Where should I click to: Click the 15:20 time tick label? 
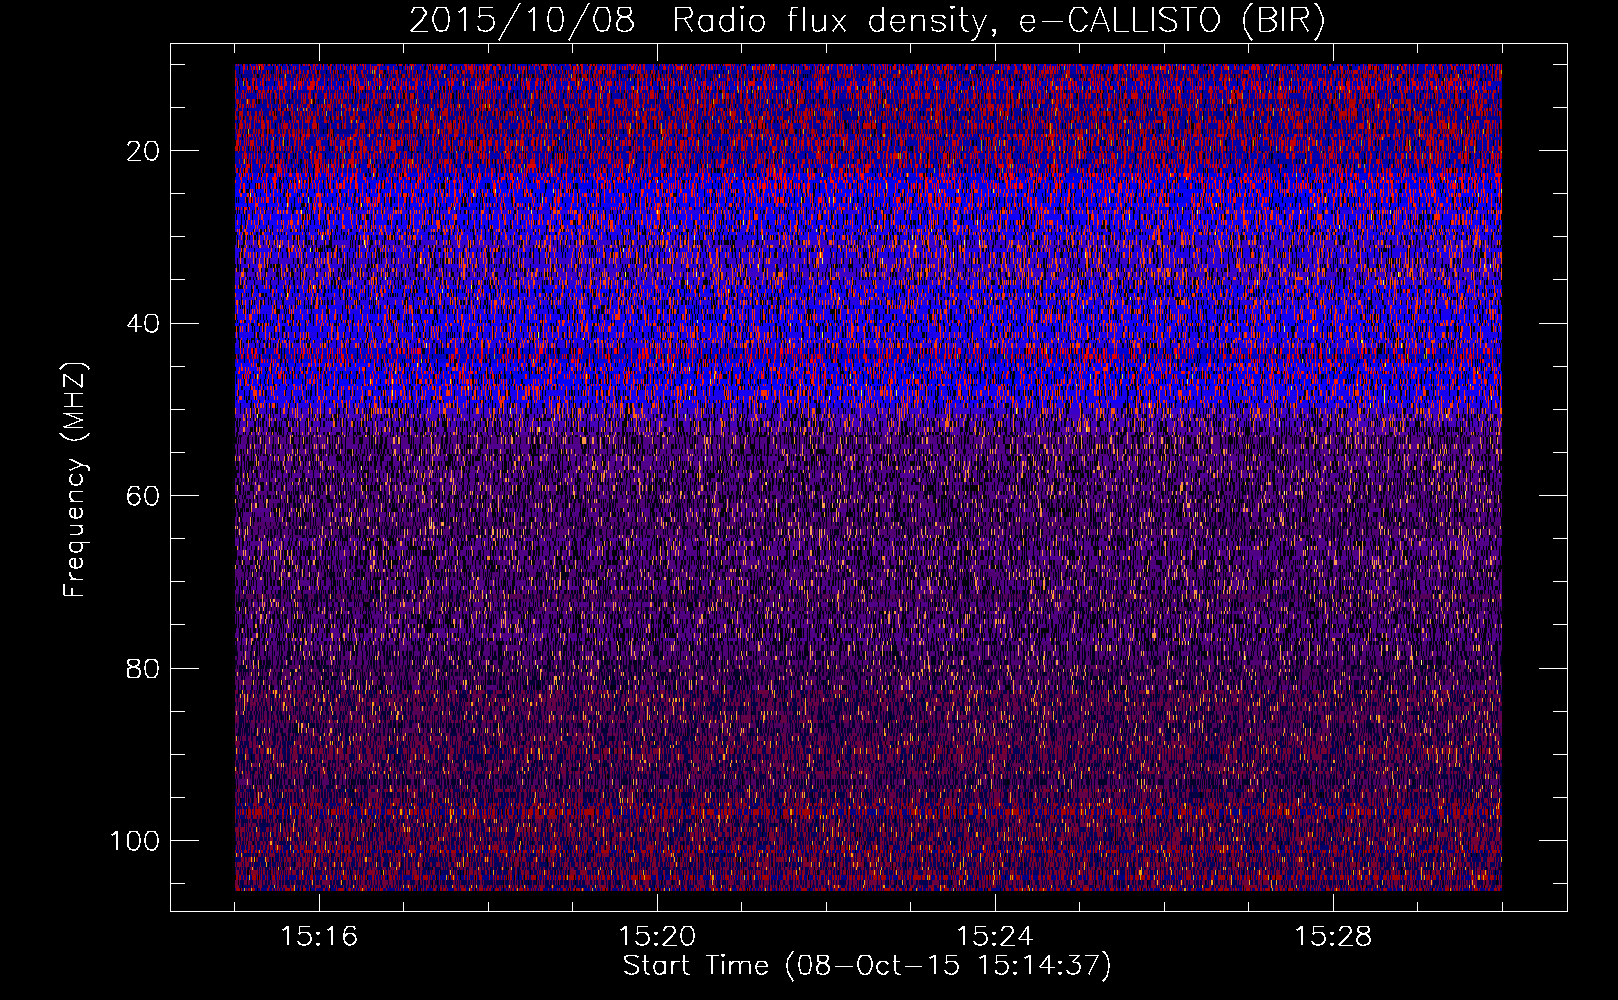click(657, 937)
